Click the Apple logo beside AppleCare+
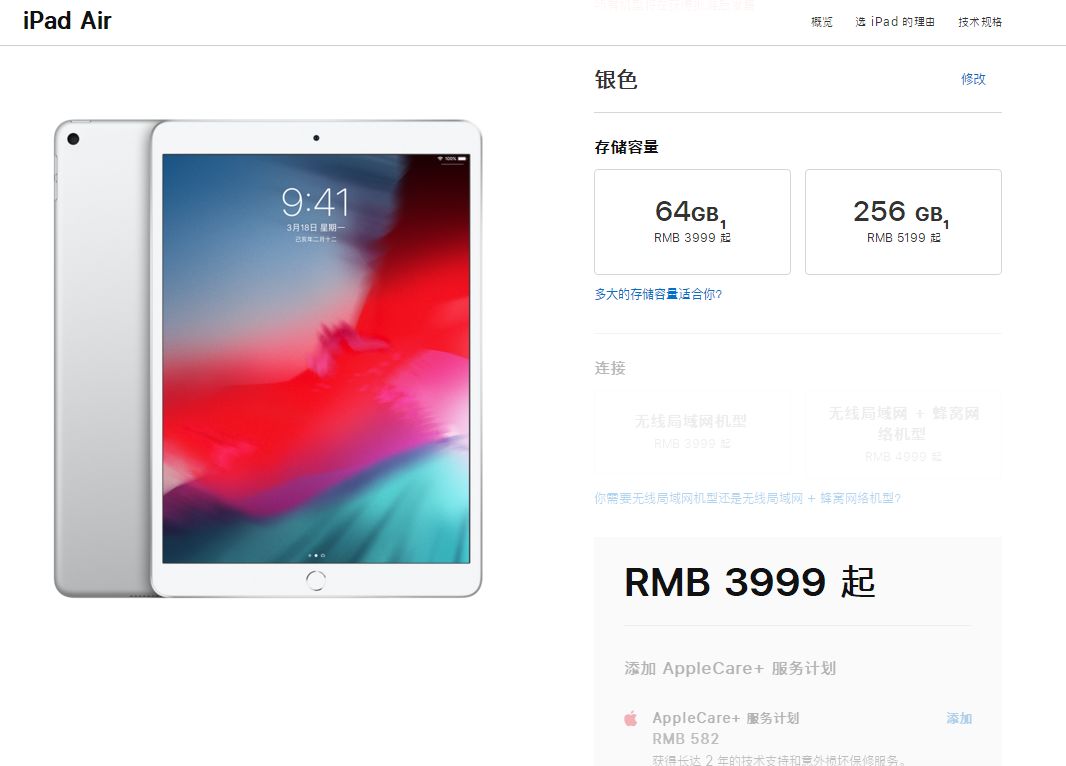The image size is (1066, 766). click(631, 718)
